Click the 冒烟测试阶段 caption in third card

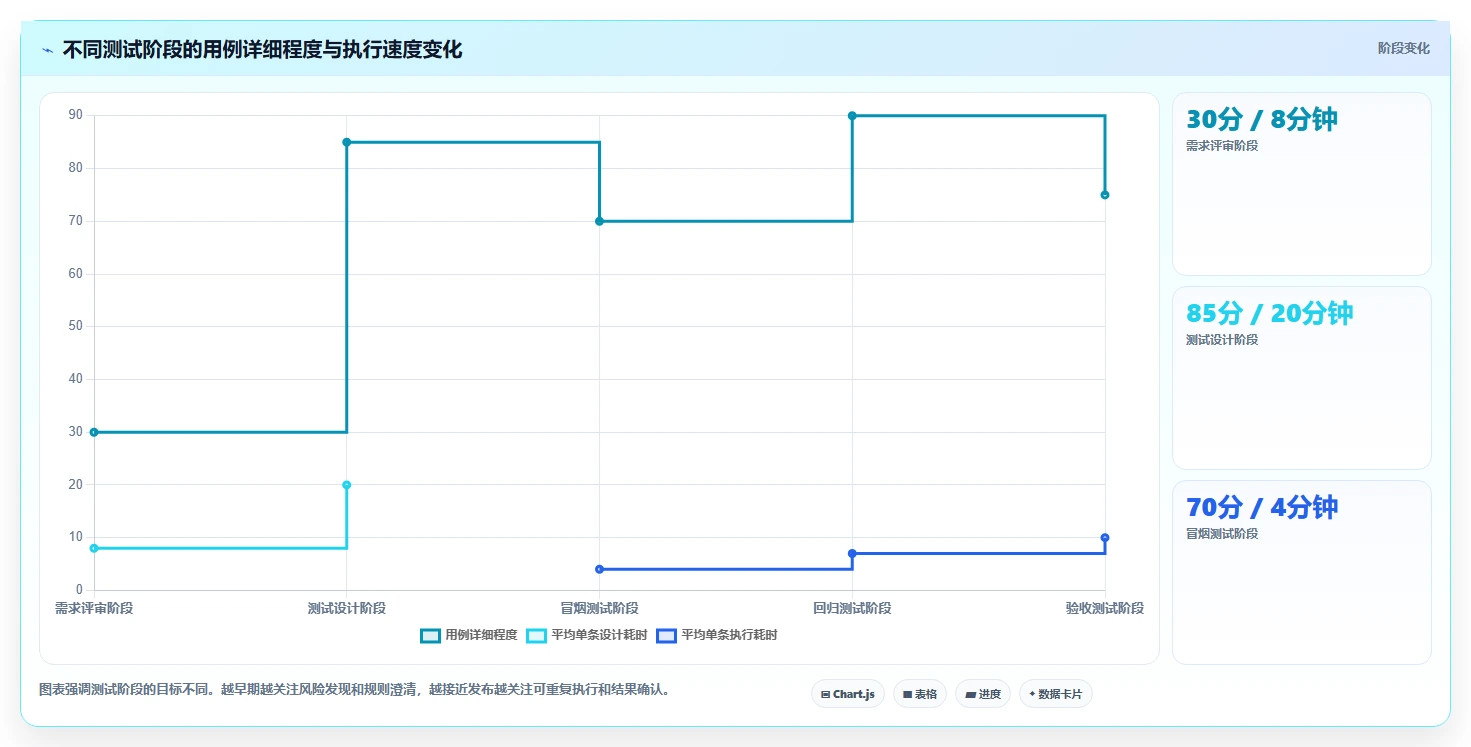[1222, 534]
